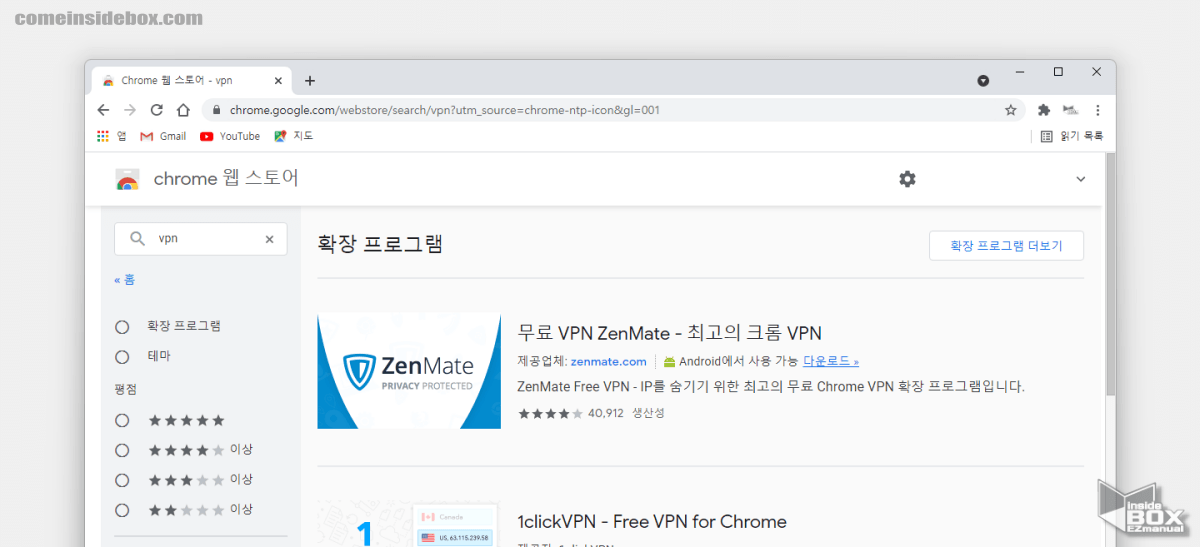
Task: Click the browser address bar URL
Action: 444,110
